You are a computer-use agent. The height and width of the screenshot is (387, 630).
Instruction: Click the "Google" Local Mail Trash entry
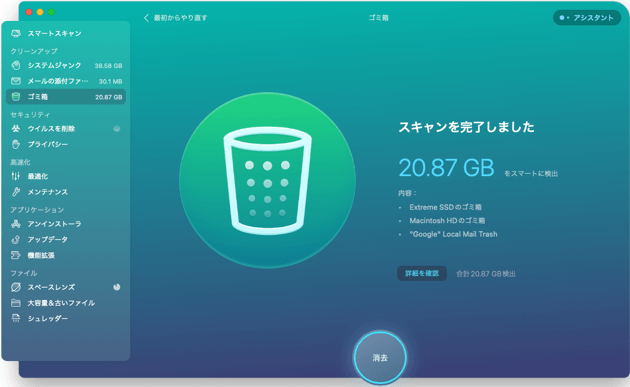pyautogui.click(x=453, y=234)
